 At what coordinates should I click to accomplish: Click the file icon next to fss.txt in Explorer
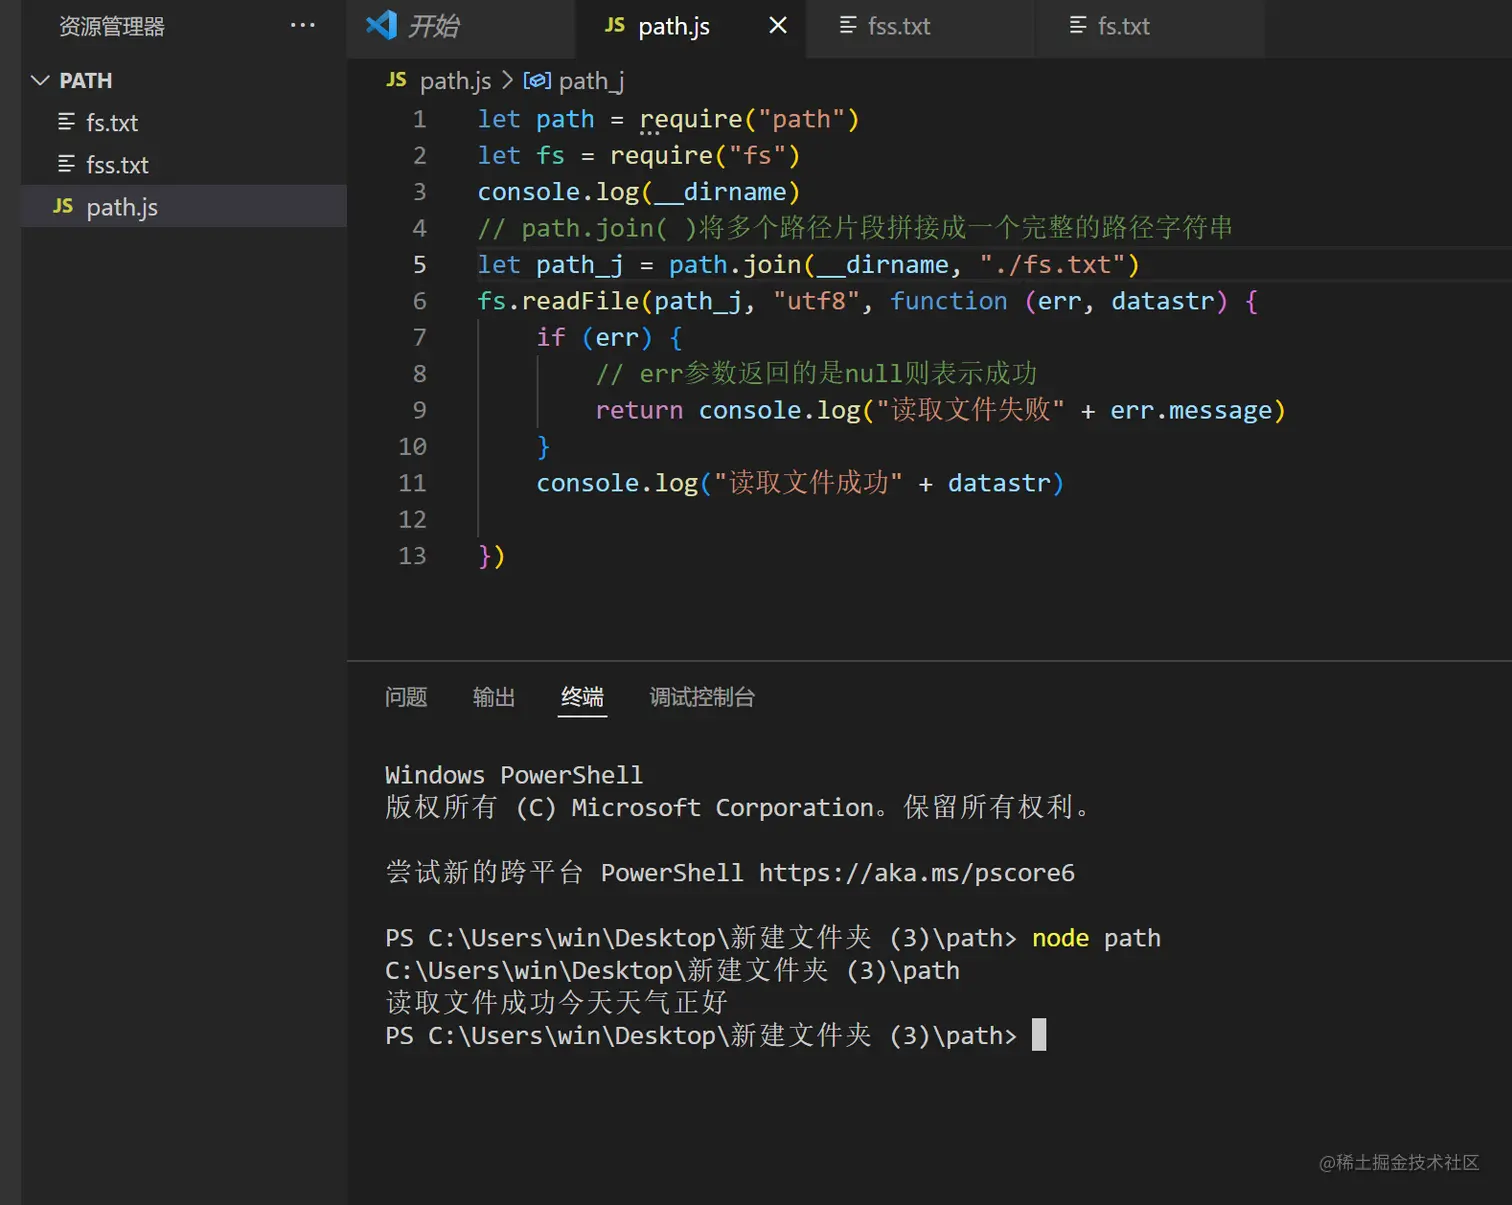(65, 164)
